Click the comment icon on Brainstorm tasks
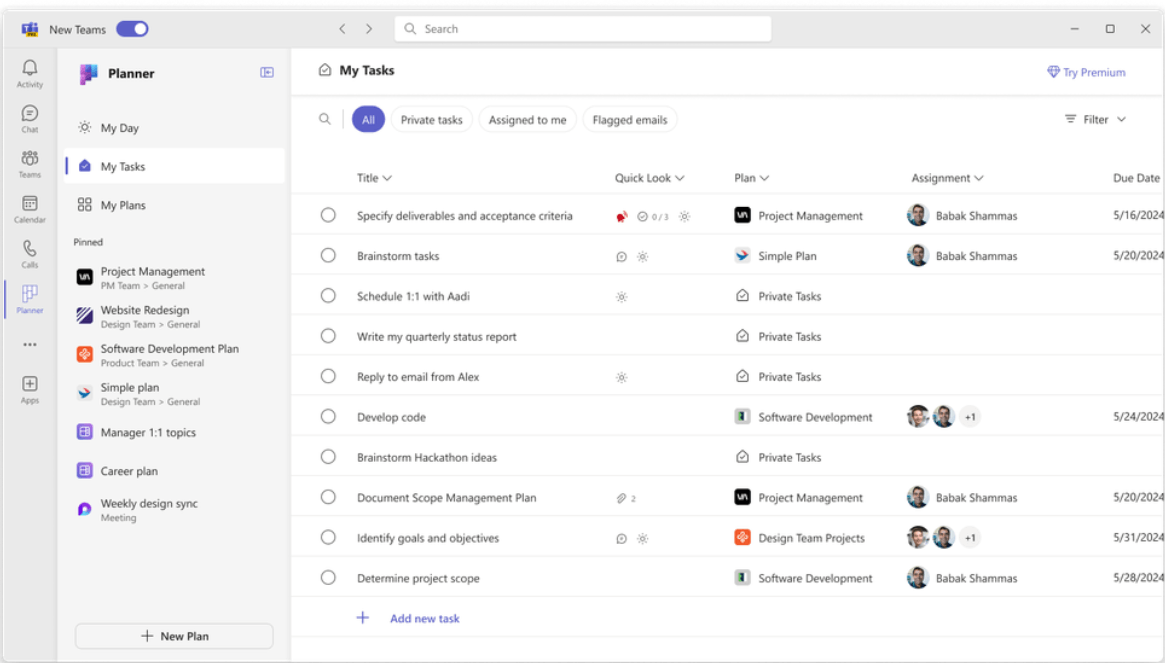The width and height of the screenshot is (1165, 663). pos(622,256)
